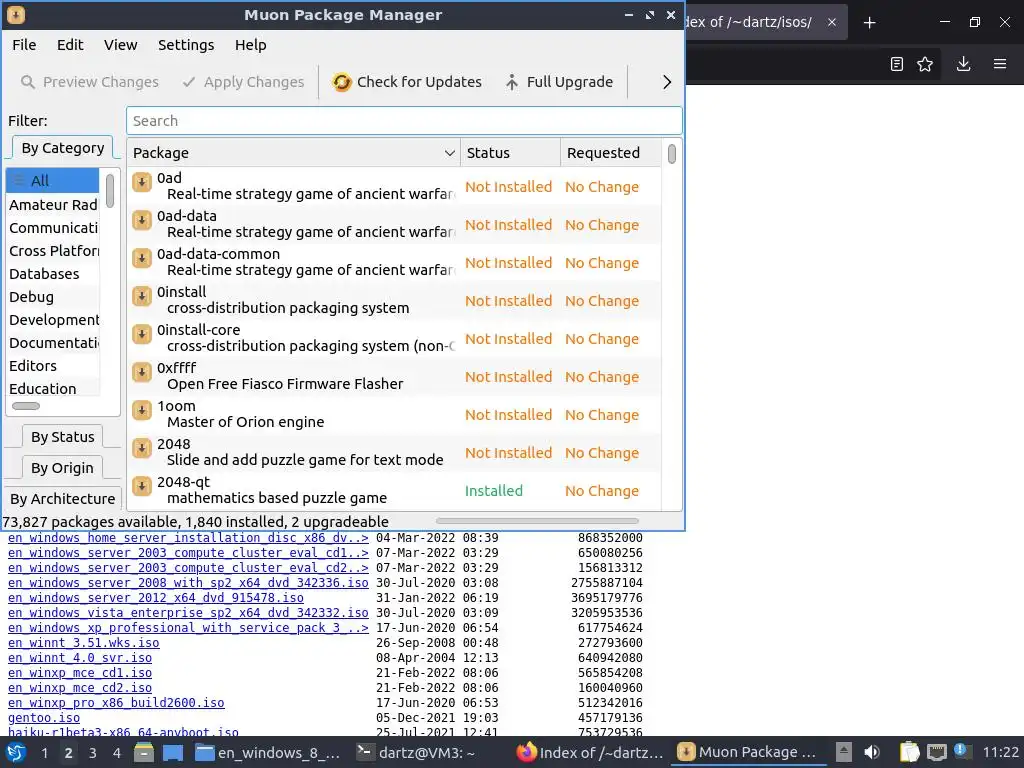Image resolution: width=1024 pixels, height=768 pixels.
Task: Click the package list vertical scrollbar
Action: (x=671, y=155)
